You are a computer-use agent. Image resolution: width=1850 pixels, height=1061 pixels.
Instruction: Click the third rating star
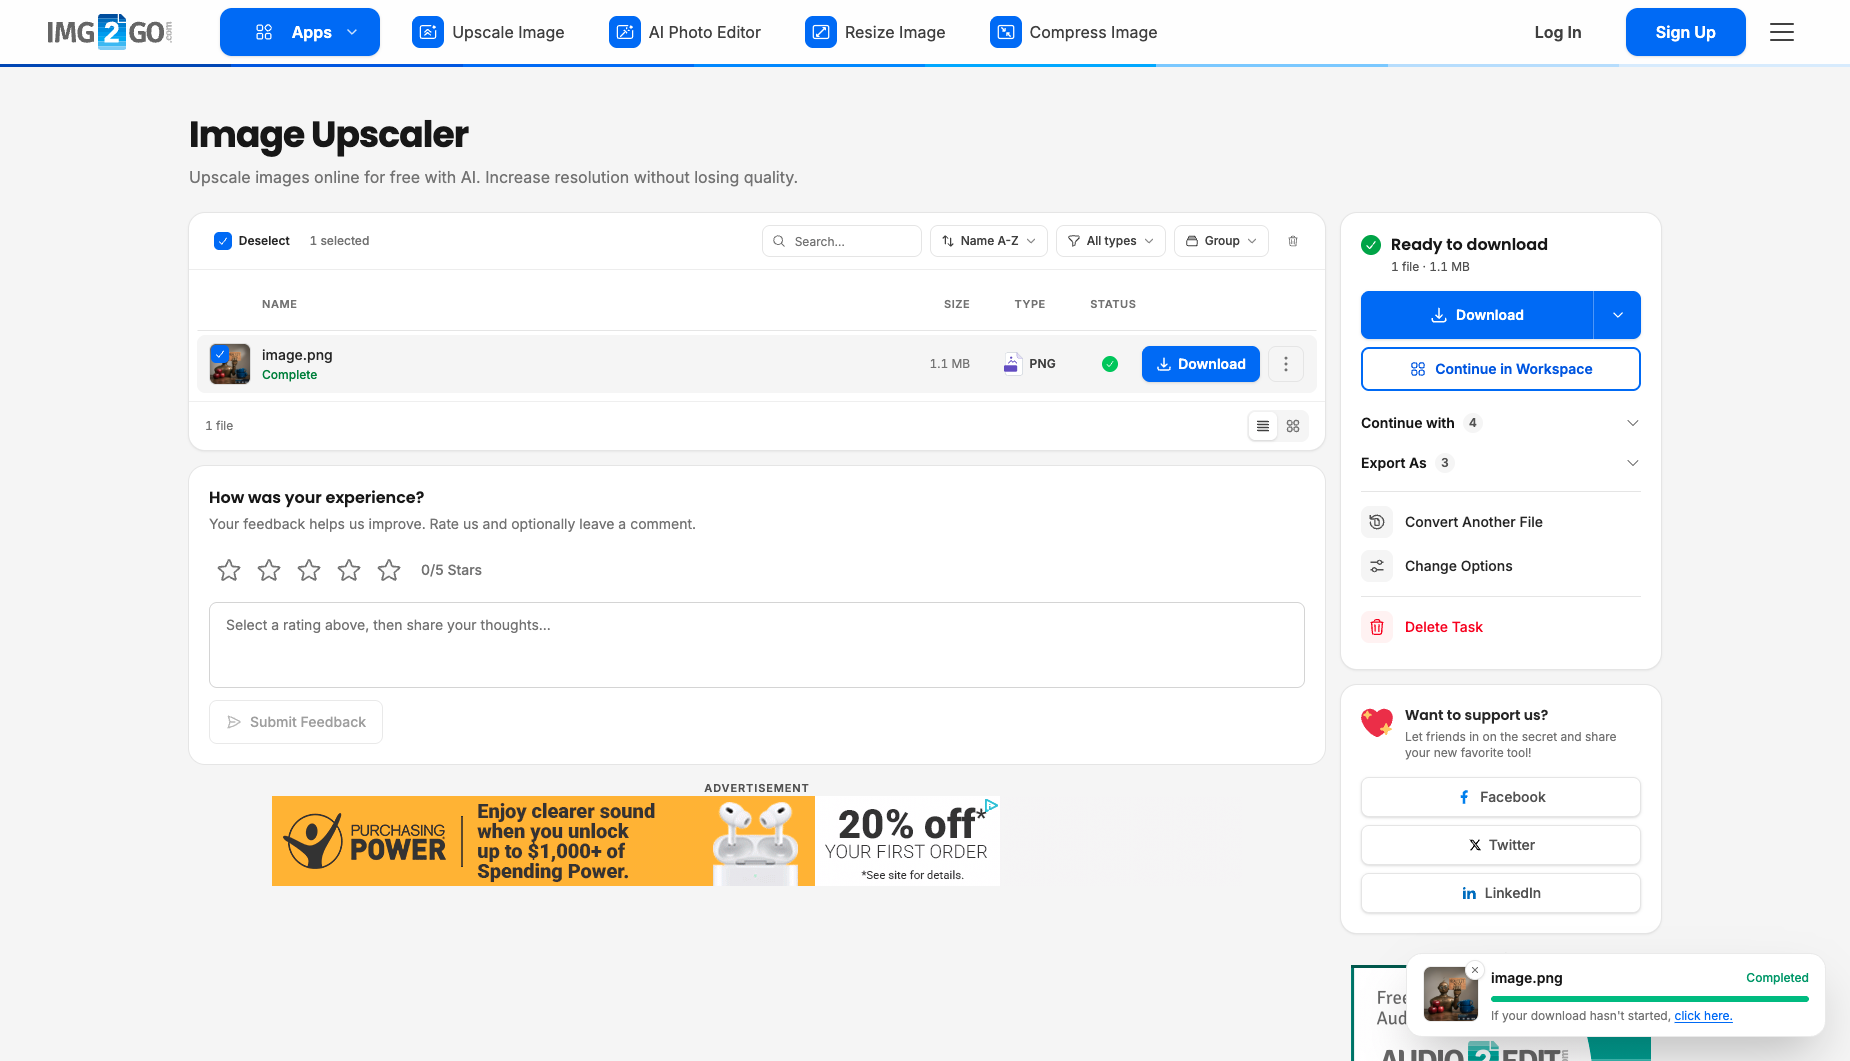pos(309,570)
